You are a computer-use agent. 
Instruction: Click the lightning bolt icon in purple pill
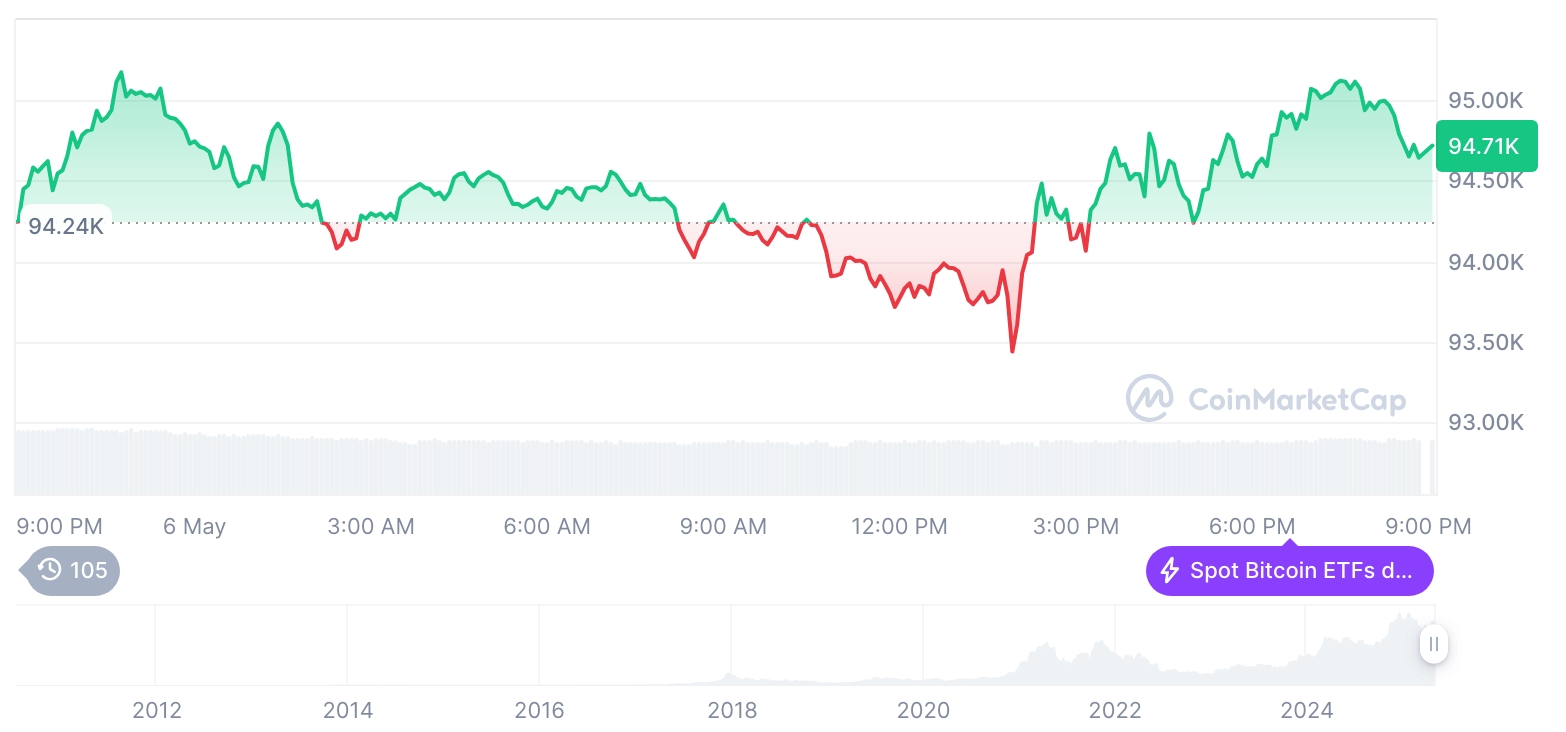(1169, 571)
